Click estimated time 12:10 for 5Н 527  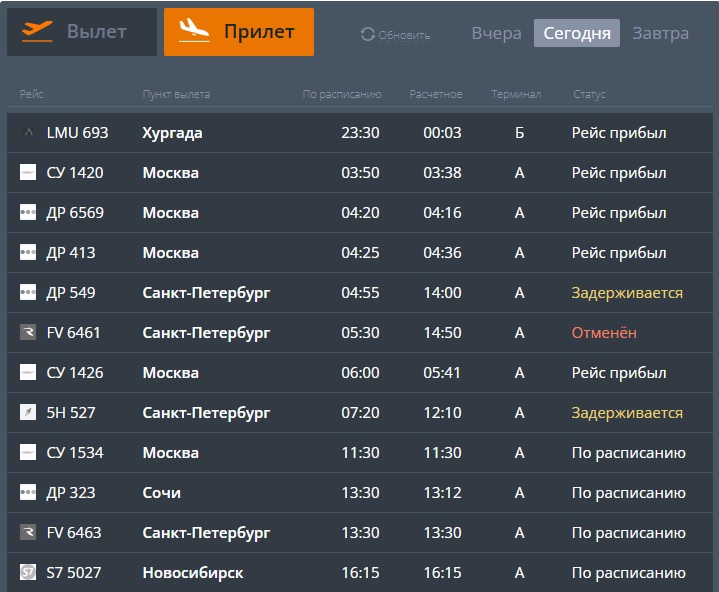[x=442, y=412]
